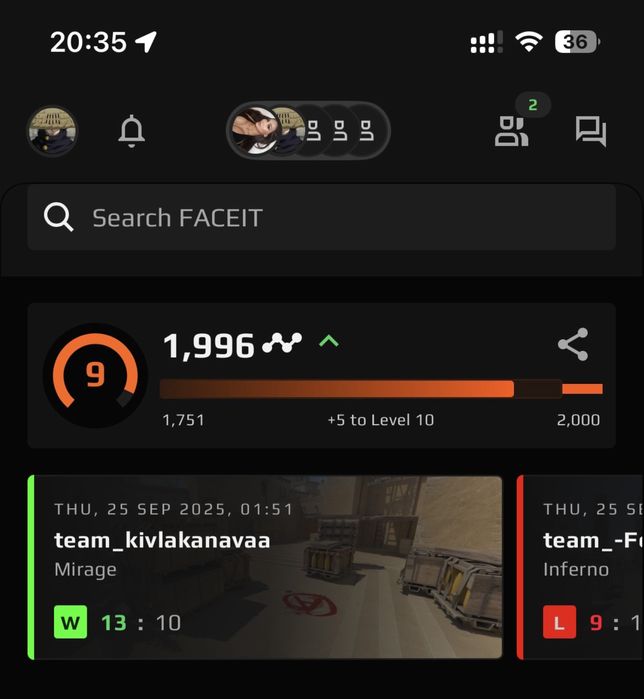Tap the search magnifier icon
This screenshot has width=644, height=699.
pos(58,217)
